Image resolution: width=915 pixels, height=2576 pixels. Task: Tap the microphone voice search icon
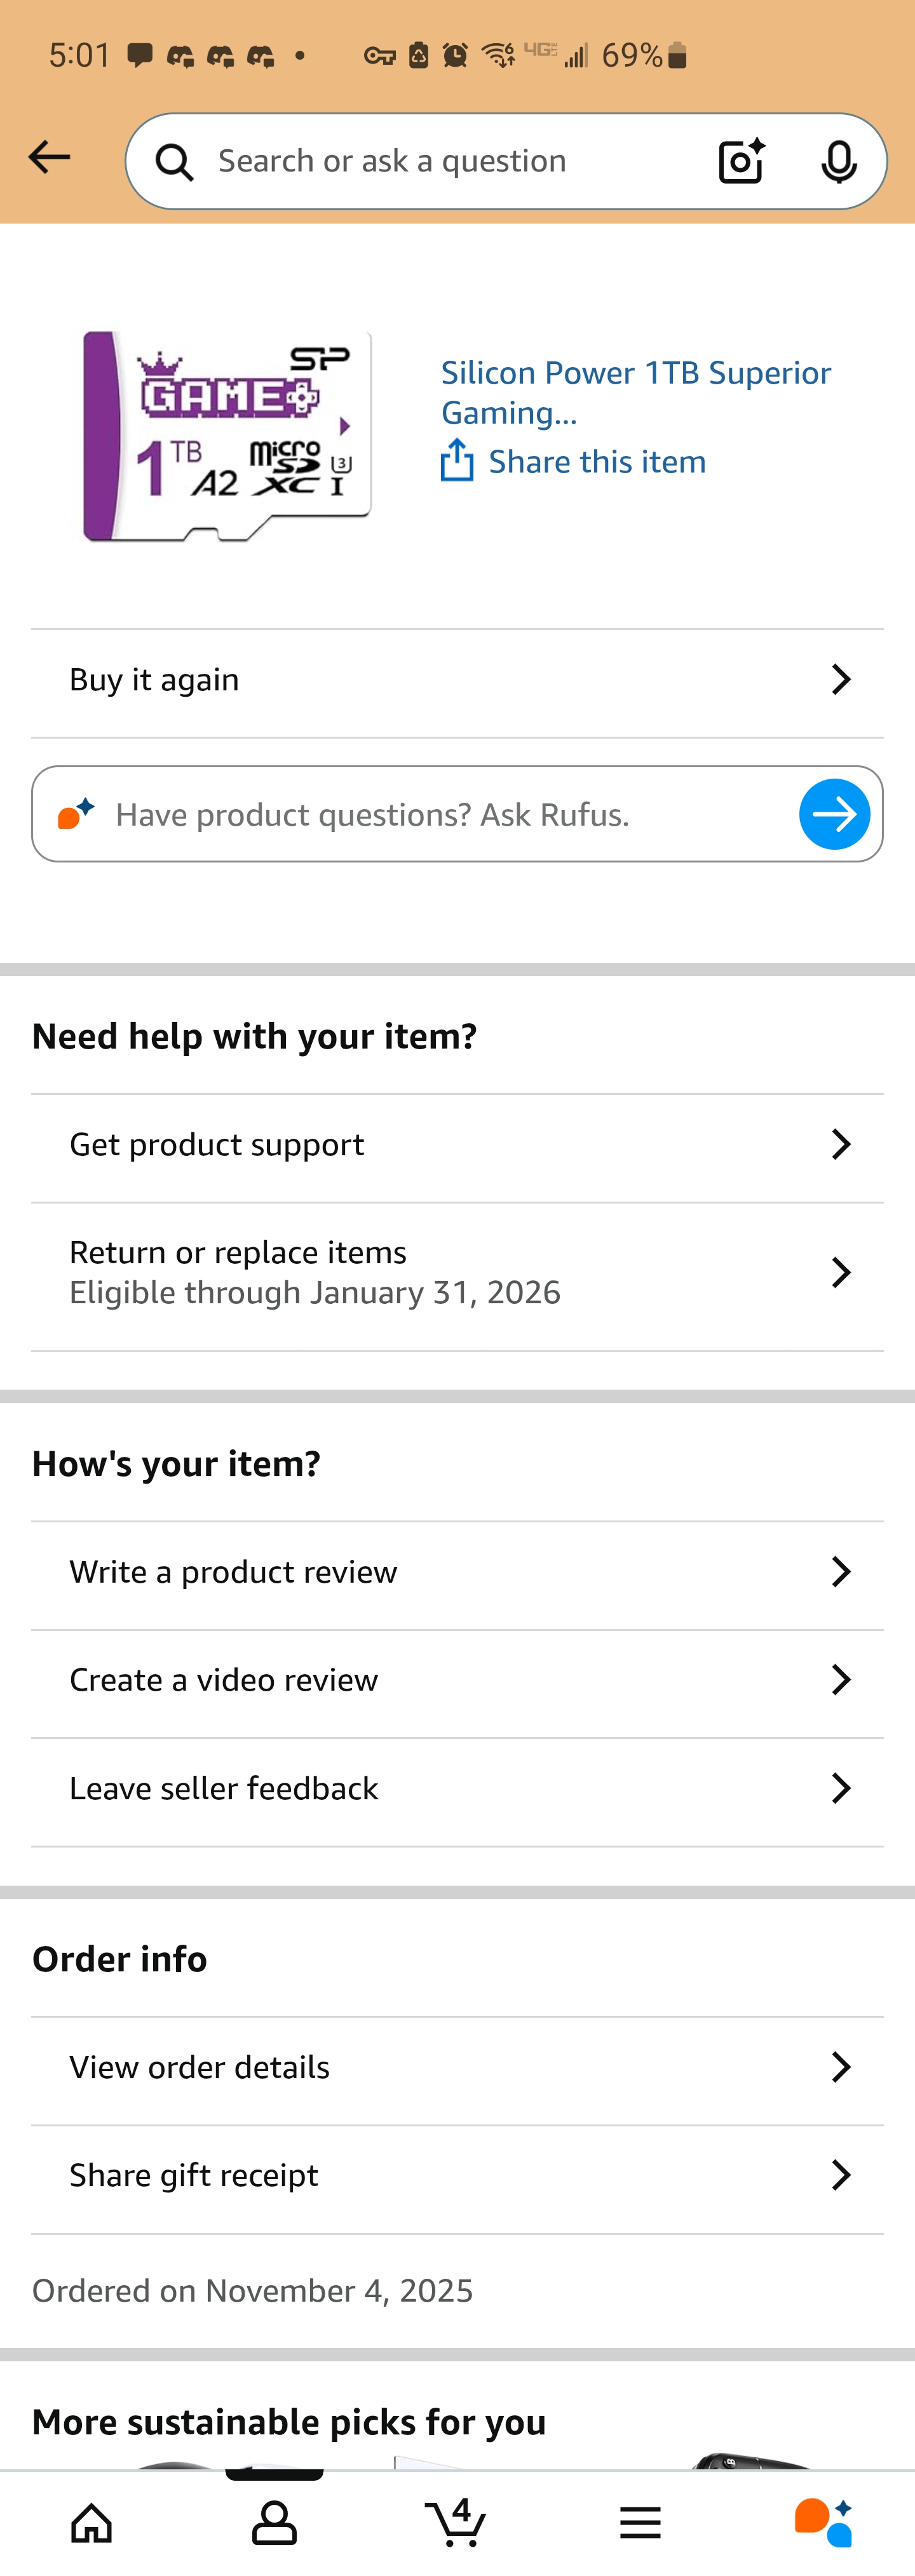(838, 161)
